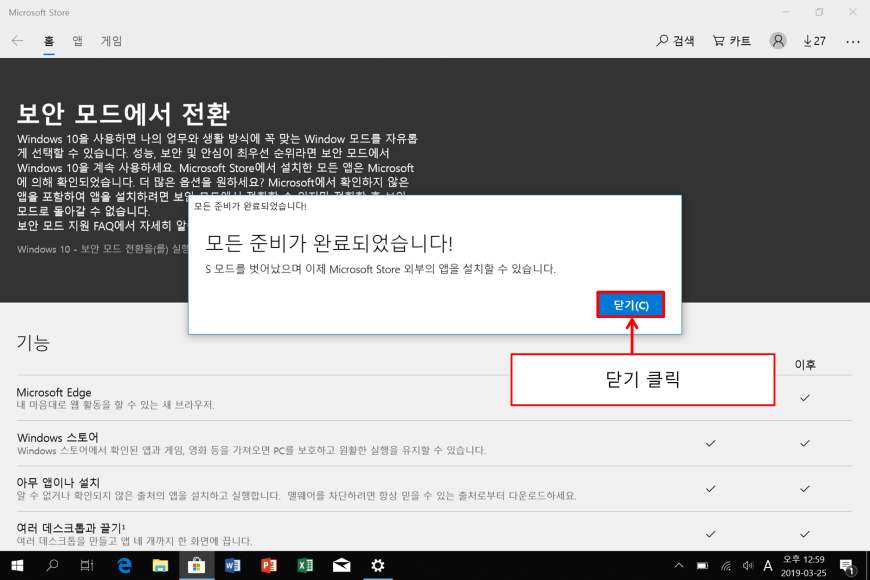Select the Windows 스토어 feature row
This screenshot has height=580, width=870.
tap(434, 443)
